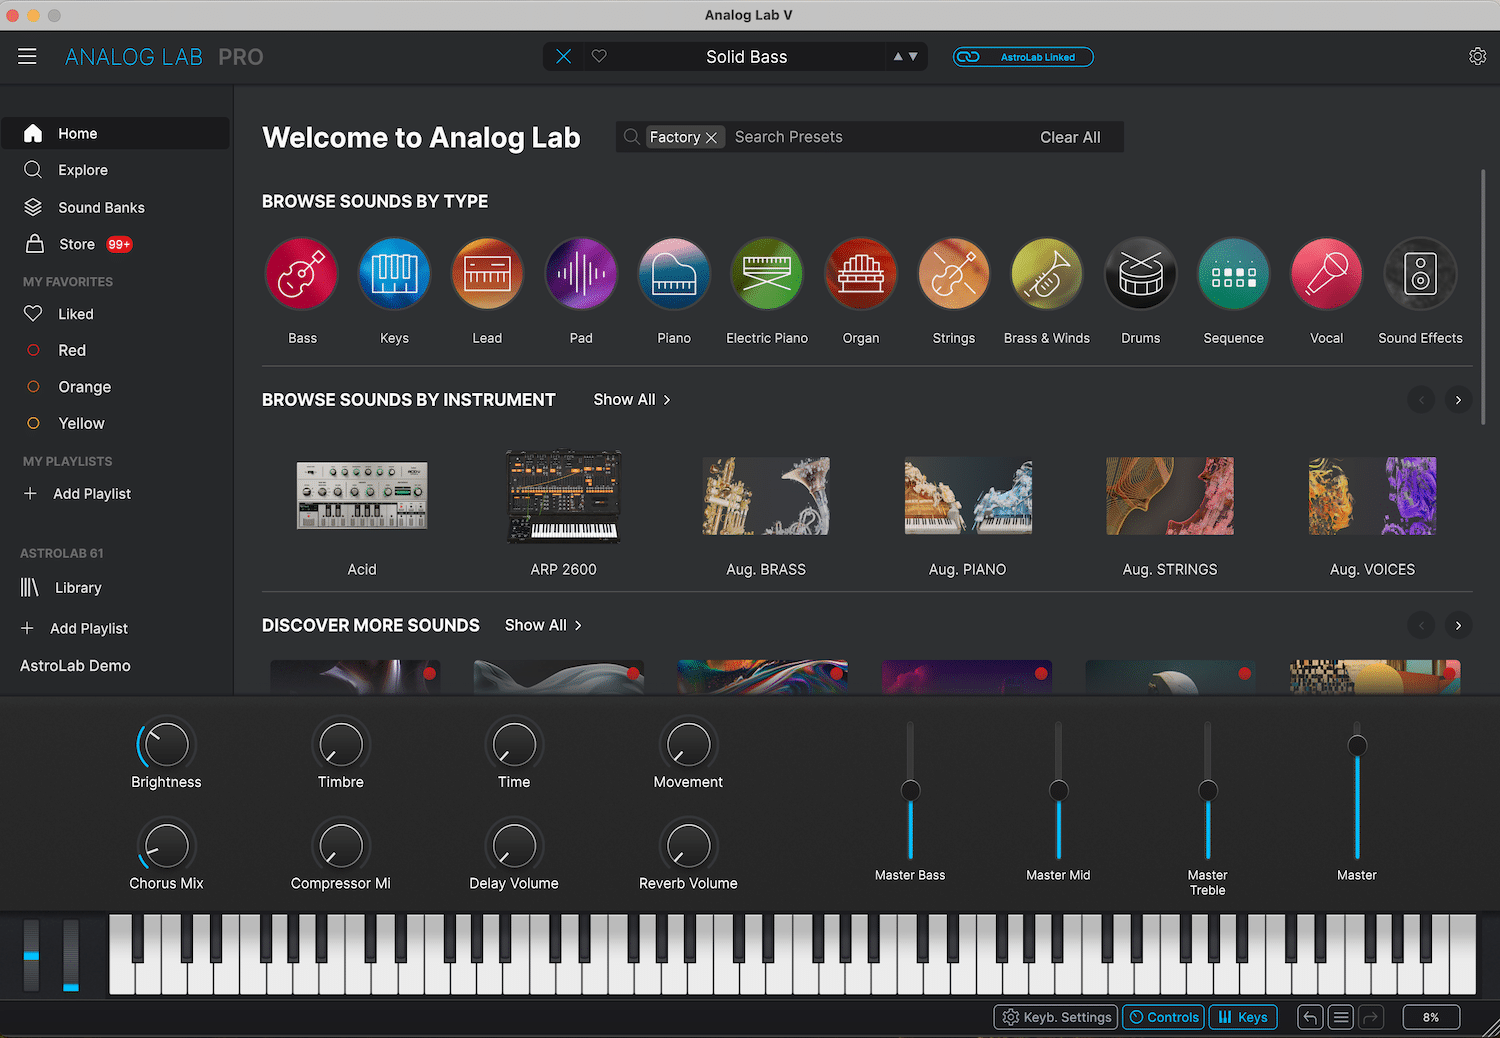Step to previous preset up arrow

click(x=898, y=57)
